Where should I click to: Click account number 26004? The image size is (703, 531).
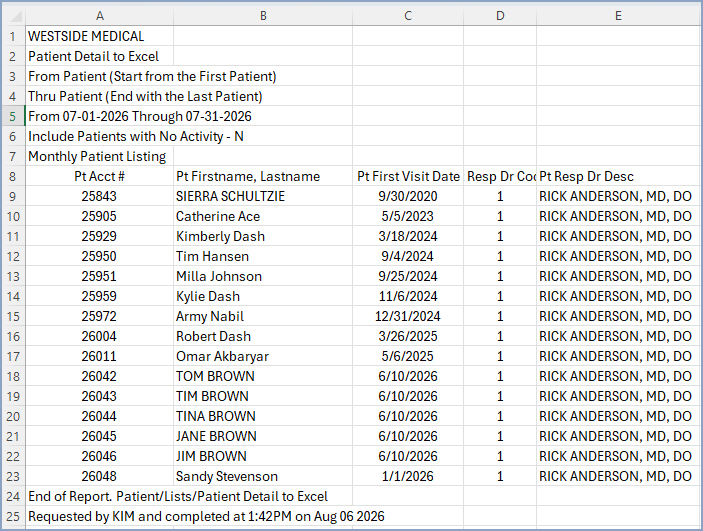(x=100, y=336)
